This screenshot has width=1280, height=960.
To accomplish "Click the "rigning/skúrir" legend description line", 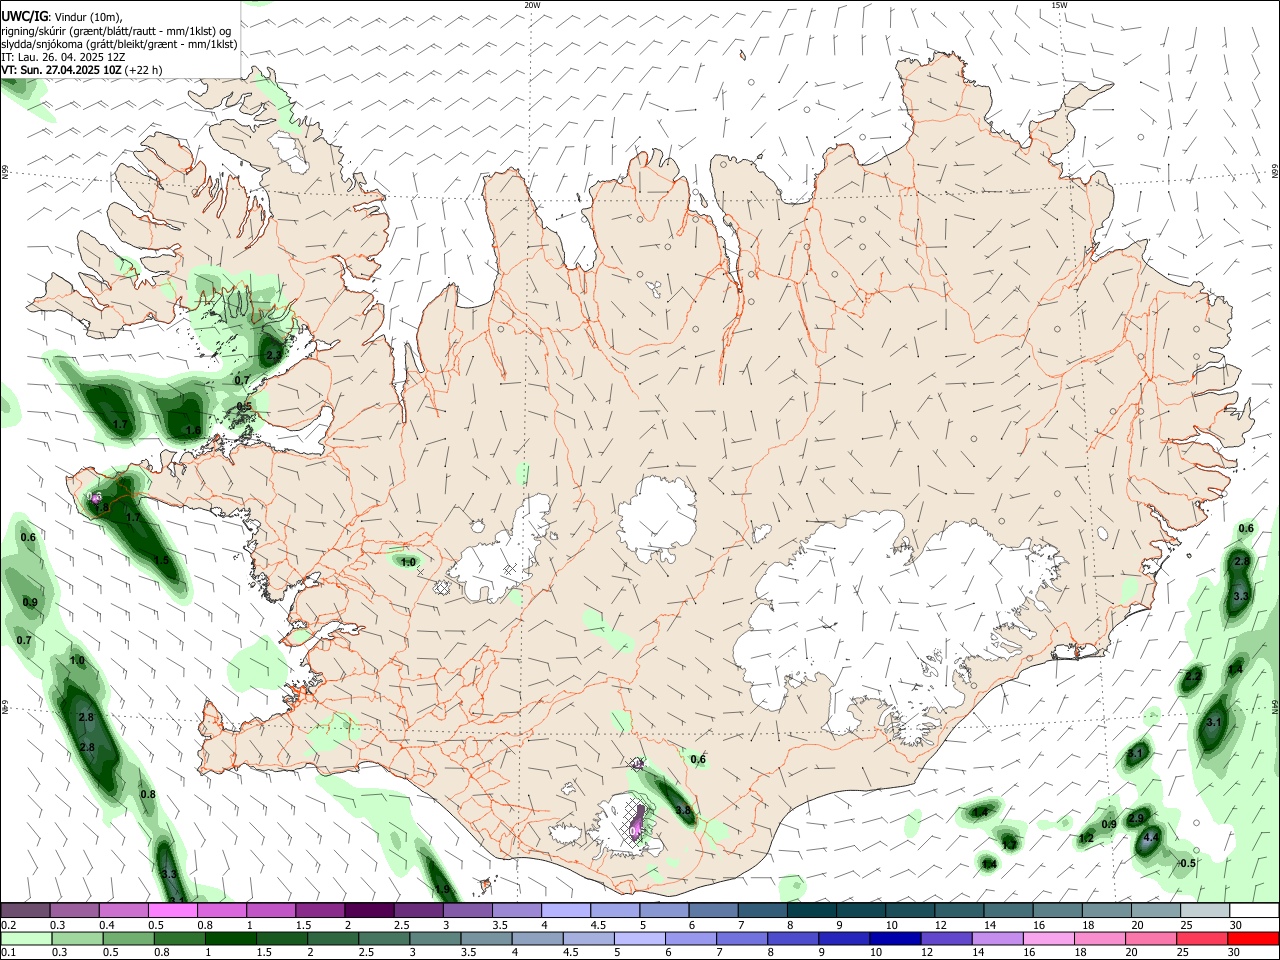I will tap(118, 31).
